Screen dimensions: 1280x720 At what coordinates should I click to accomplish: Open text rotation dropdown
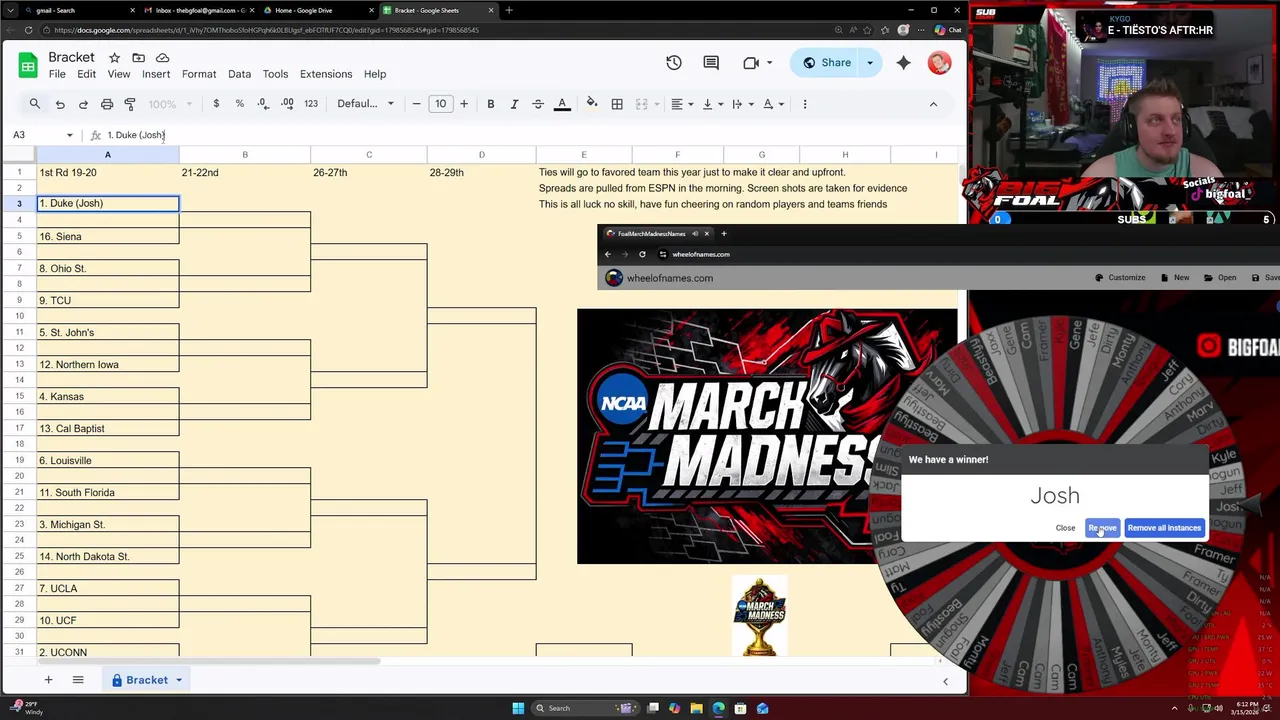(773, 104)
